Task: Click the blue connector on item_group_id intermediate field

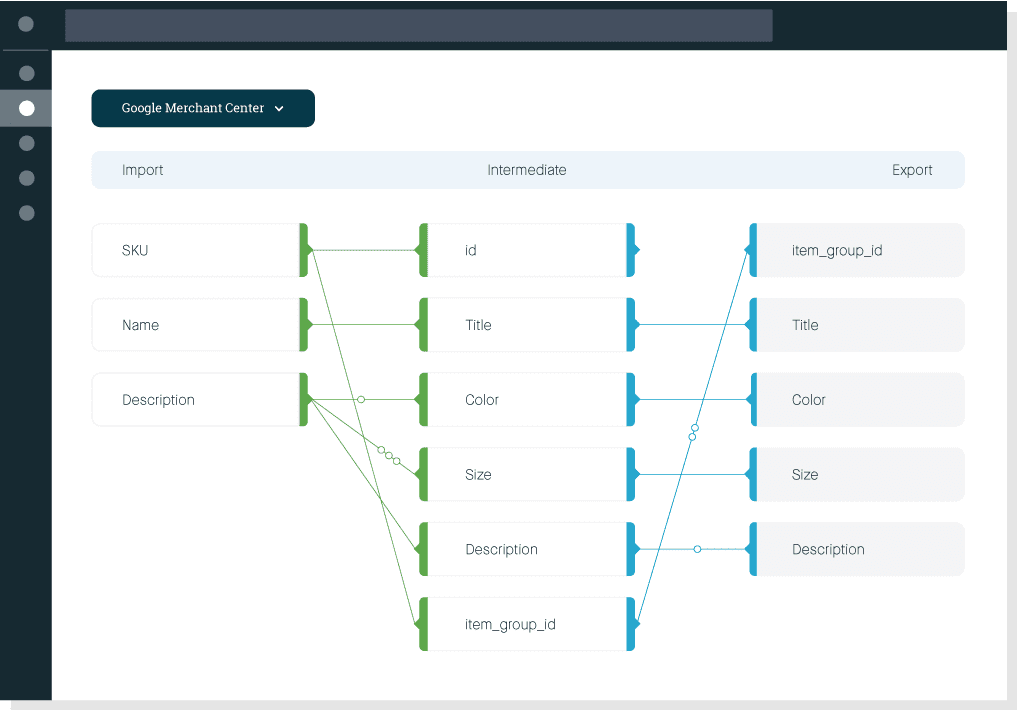Action: pos(632,624)
